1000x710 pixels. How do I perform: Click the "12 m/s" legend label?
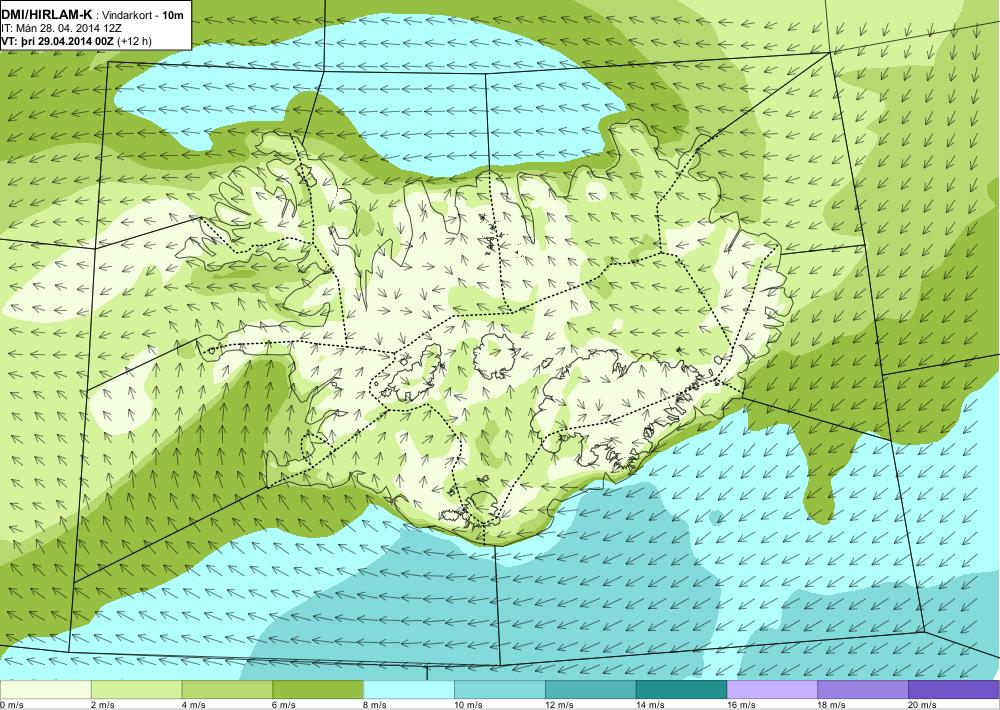pyautogui.click(x=560, y=705)
